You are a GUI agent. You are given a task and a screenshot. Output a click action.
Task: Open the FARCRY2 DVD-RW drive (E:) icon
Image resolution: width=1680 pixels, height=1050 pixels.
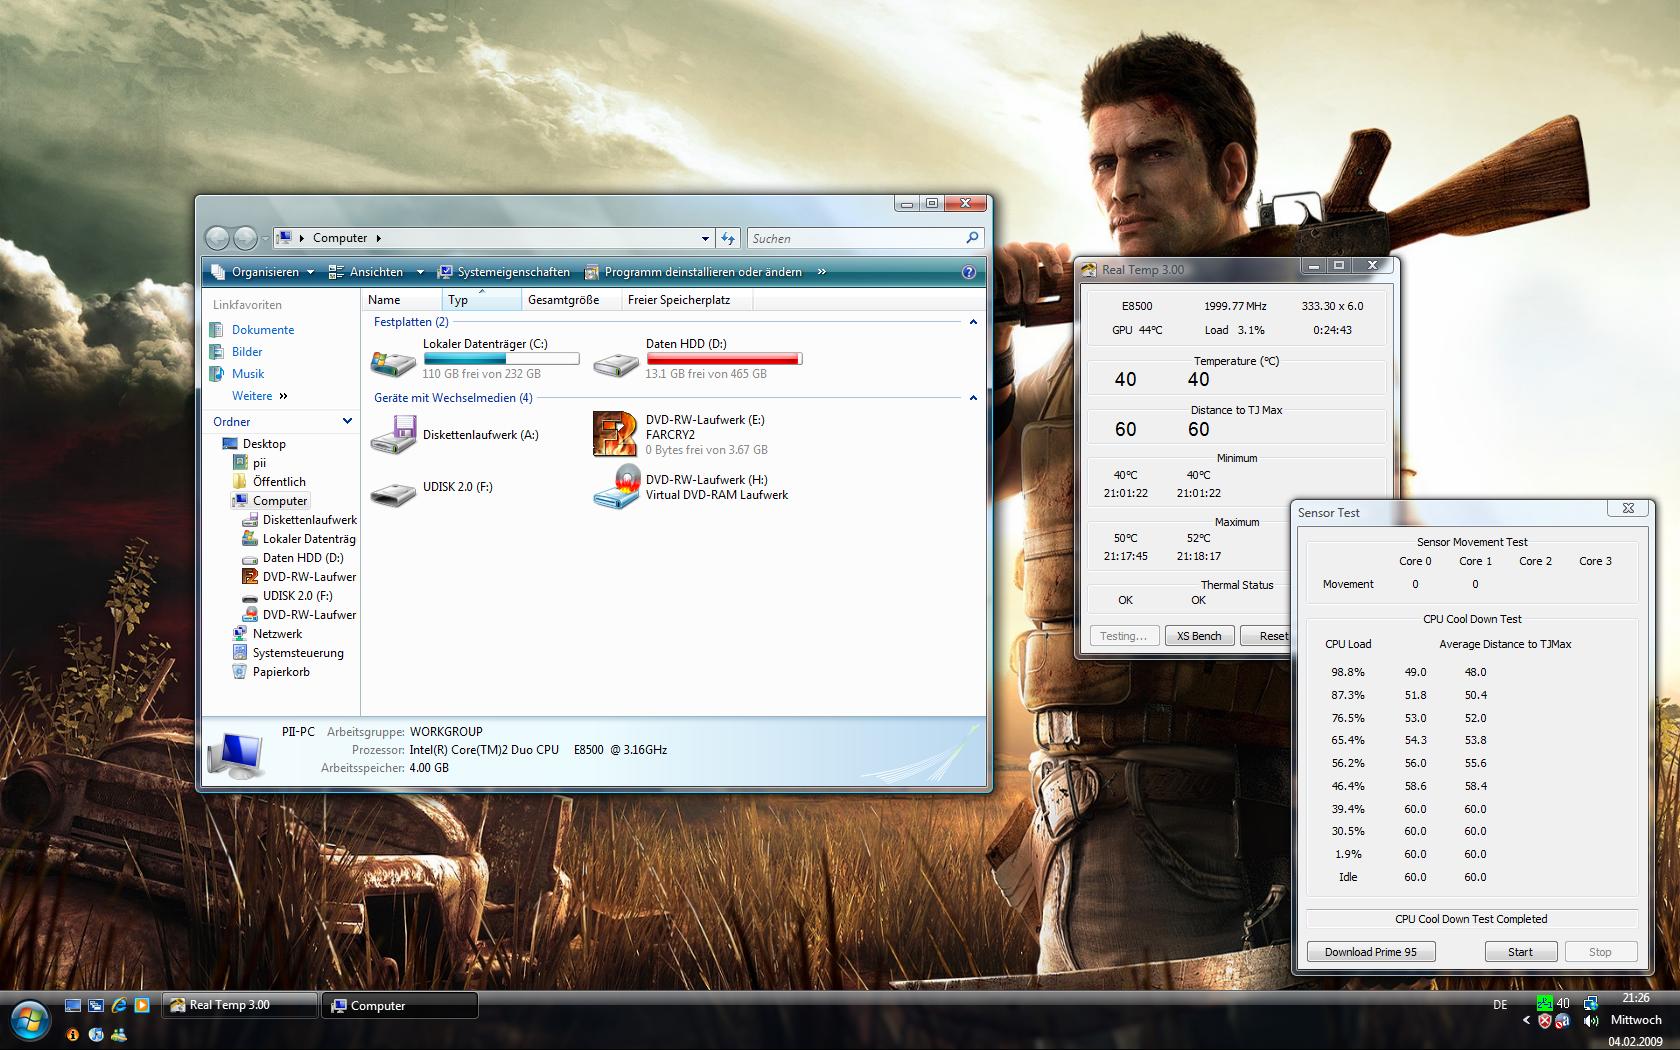[x=616, y=435]
